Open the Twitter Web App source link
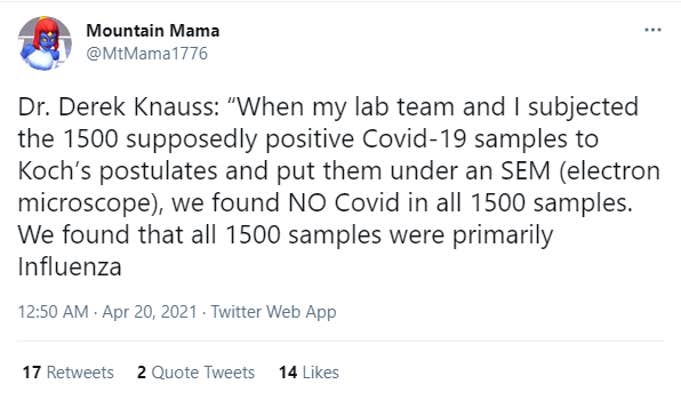Image resolution: width=681 pixels, height=400 pixels. point(273,312)
